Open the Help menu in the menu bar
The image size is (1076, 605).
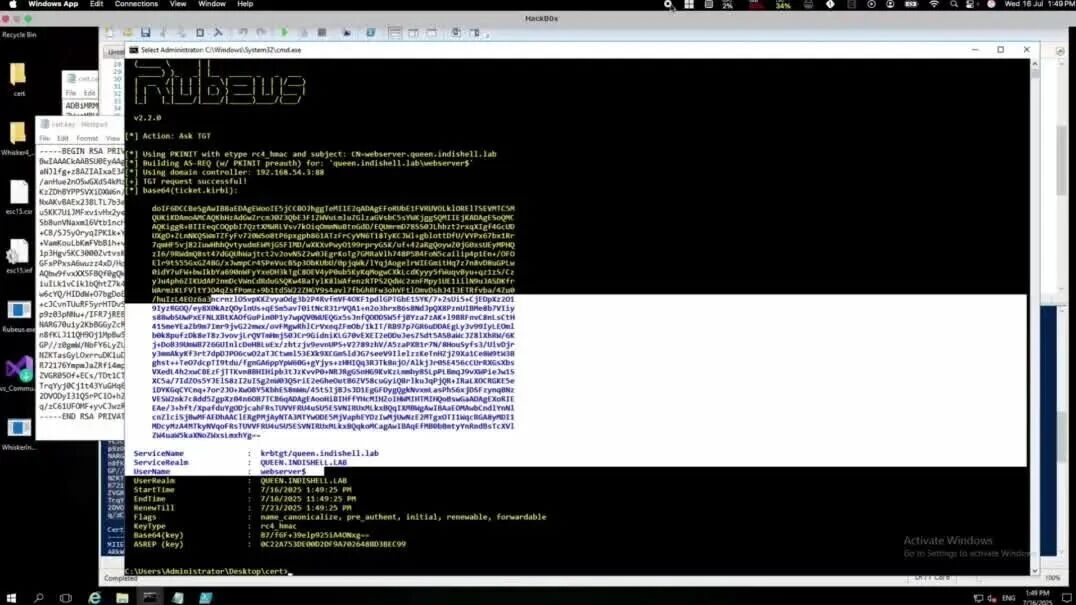point(245,4)
